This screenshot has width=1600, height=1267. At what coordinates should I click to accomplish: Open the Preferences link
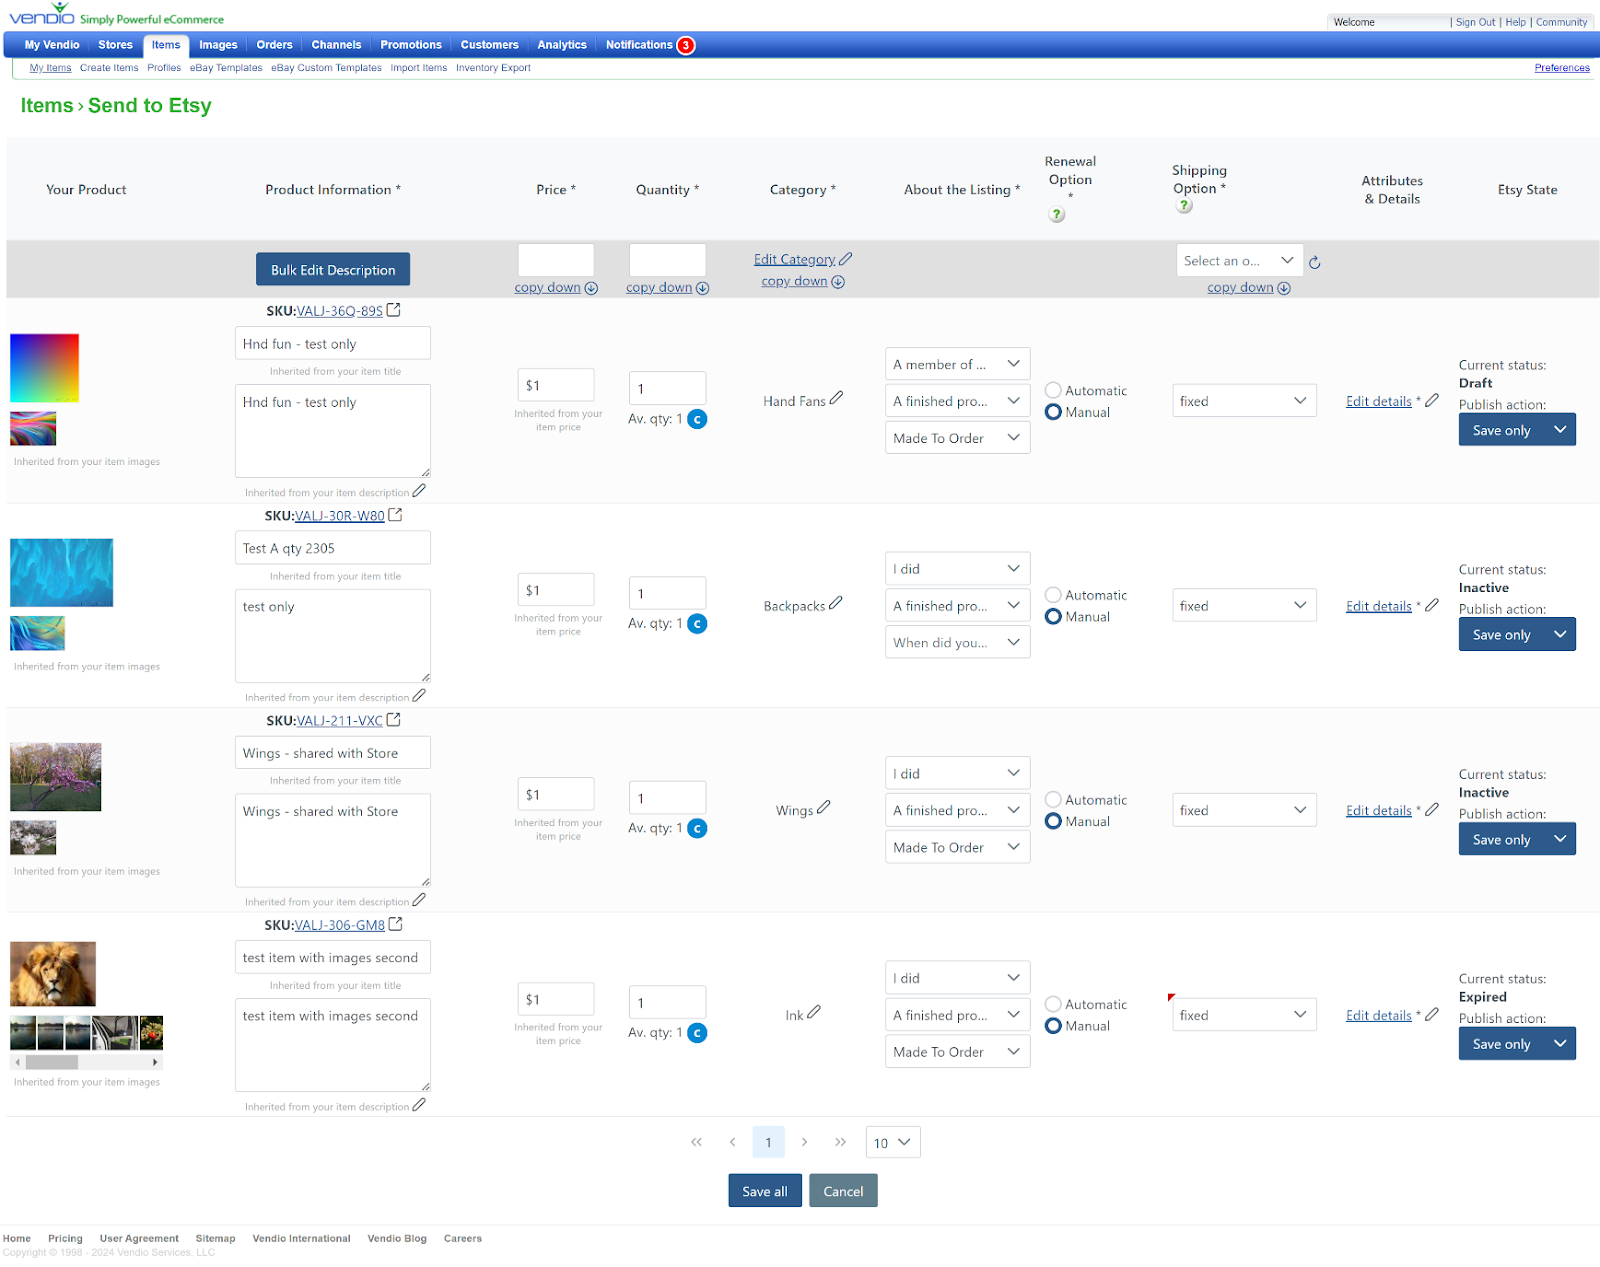1561,67
